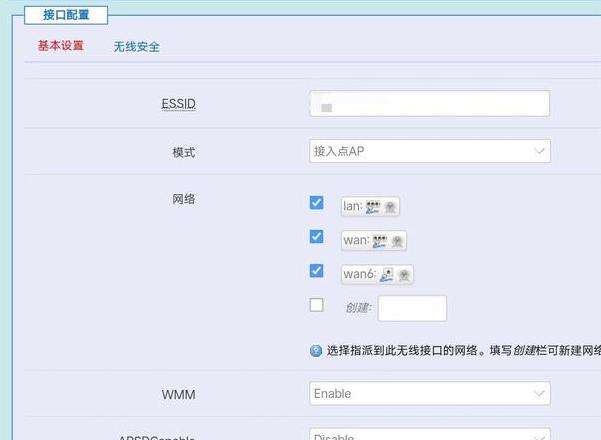Uncheck the lan network checkbox
The height and width of the screenshot is (440, 601).
click(316, 203)
